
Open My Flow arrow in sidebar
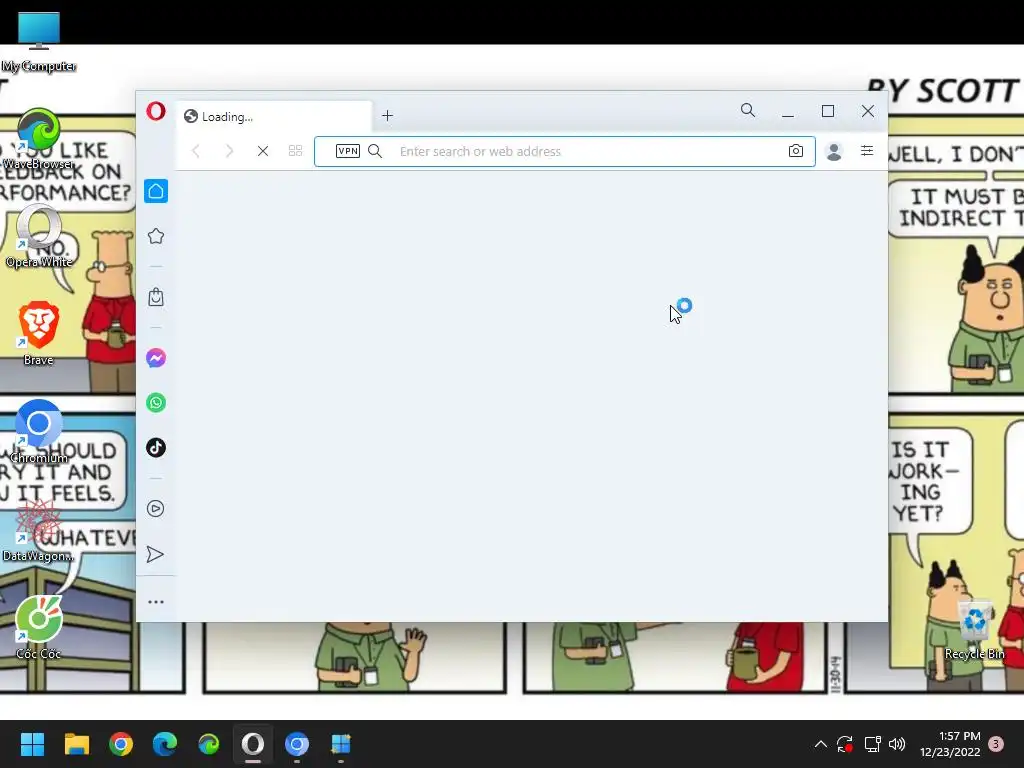[155, 554]
